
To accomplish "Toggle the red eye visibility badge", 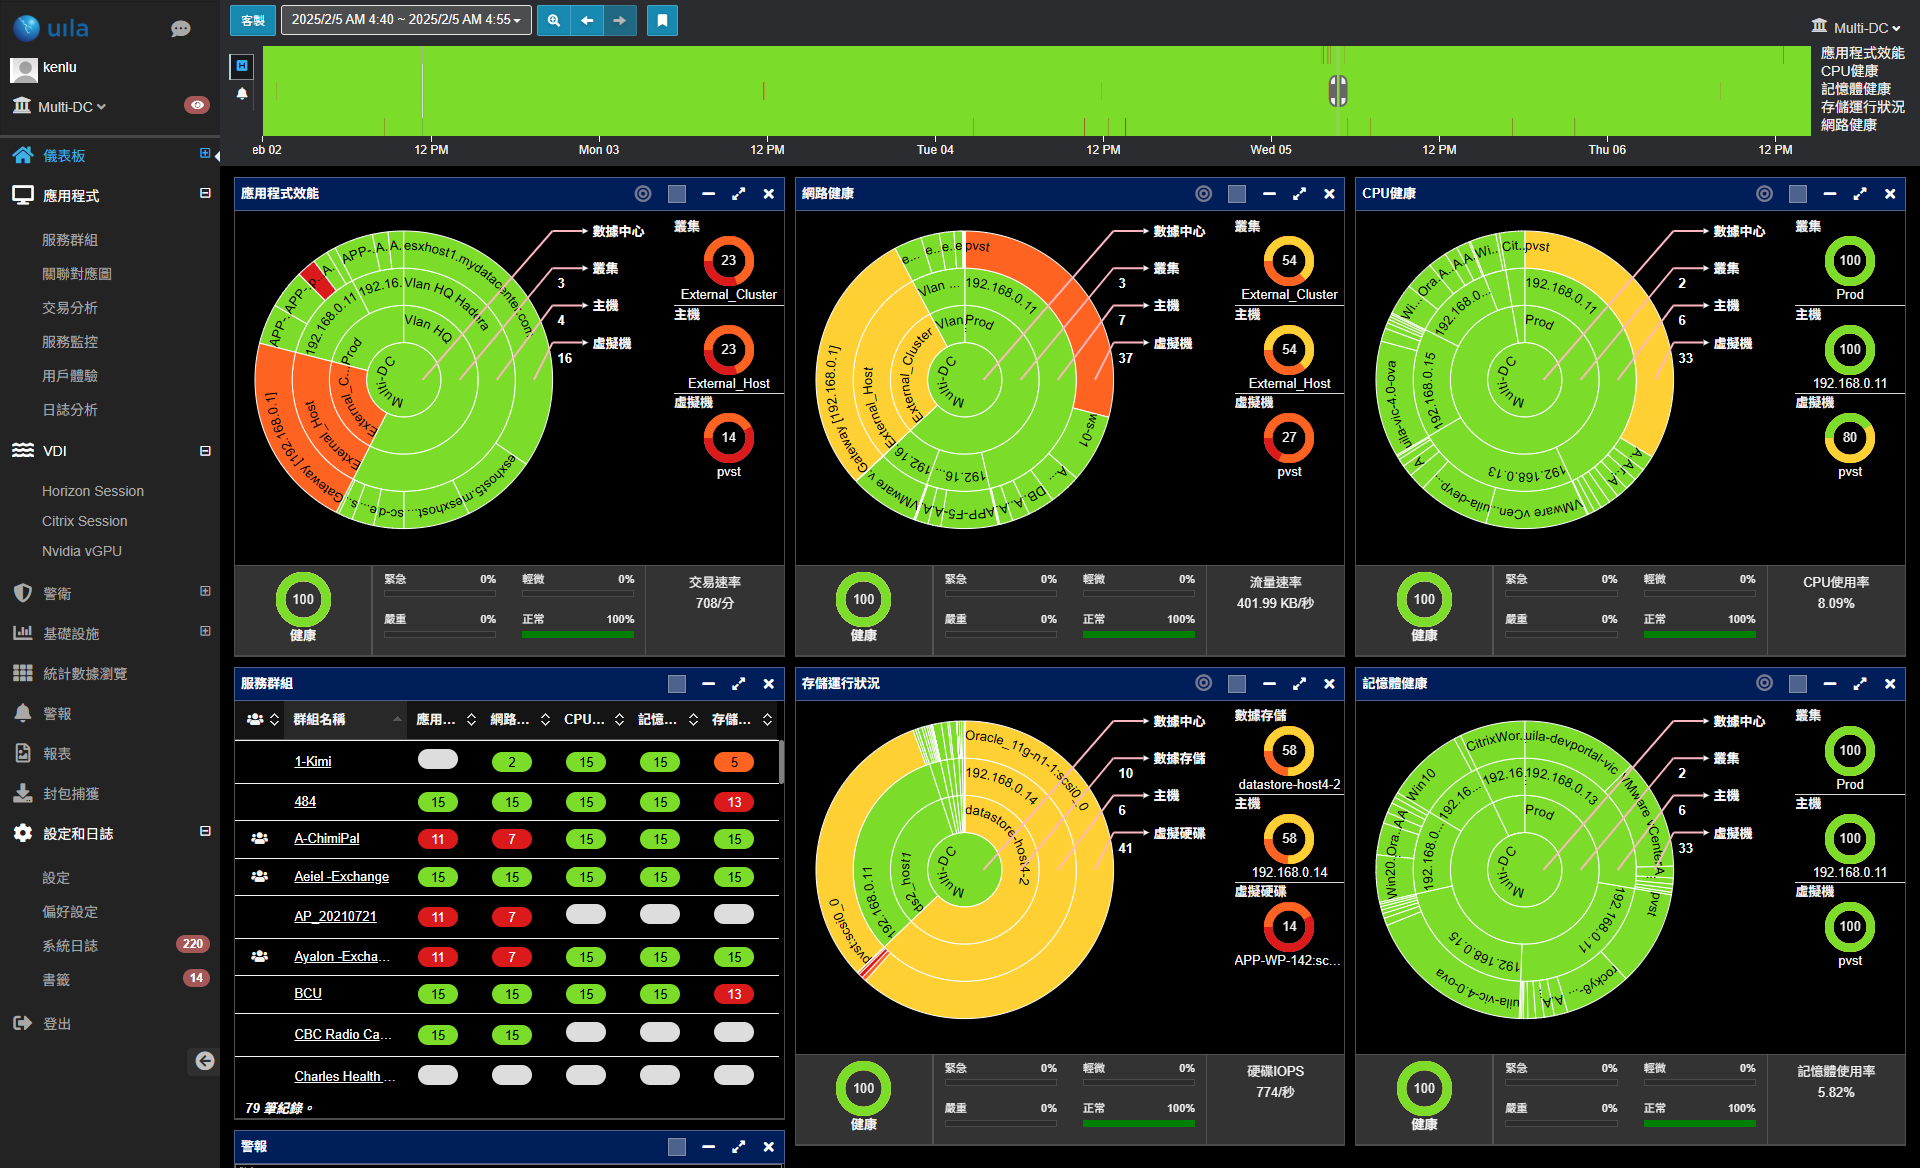I will point(197,105).
